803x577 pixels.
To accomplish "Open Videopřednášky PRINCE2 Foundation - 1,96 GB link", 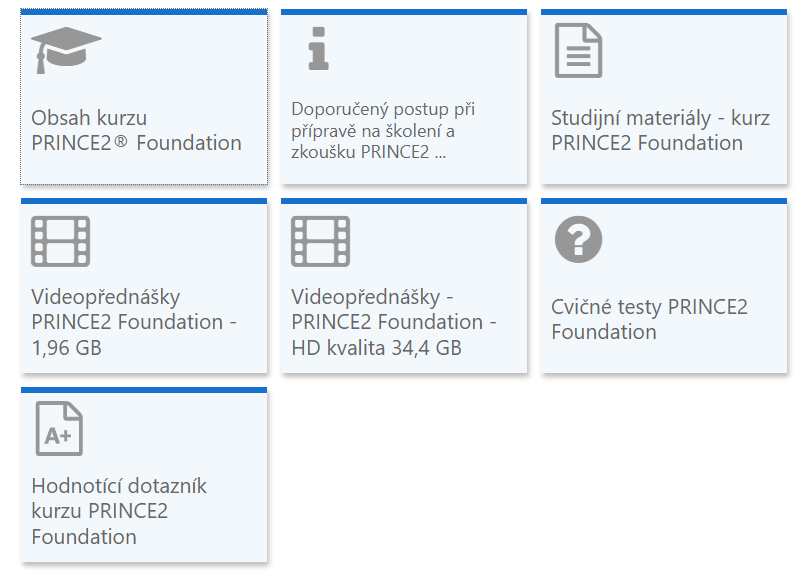I will pyautogui.click(x=134, y=322).
